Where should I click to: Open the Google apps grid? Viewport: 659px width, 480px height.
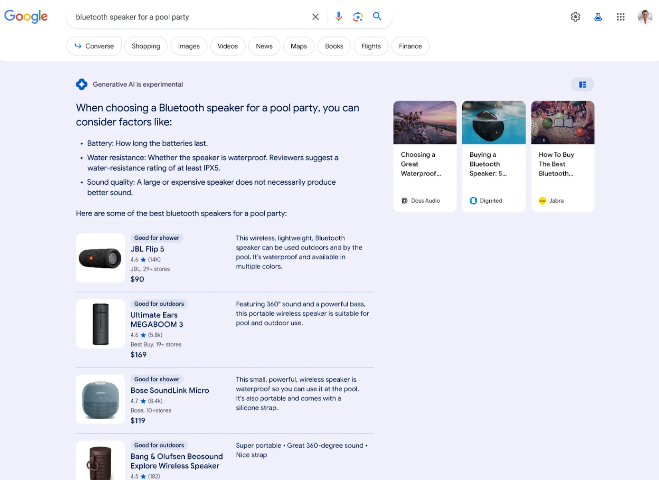(x=621, y=17)
